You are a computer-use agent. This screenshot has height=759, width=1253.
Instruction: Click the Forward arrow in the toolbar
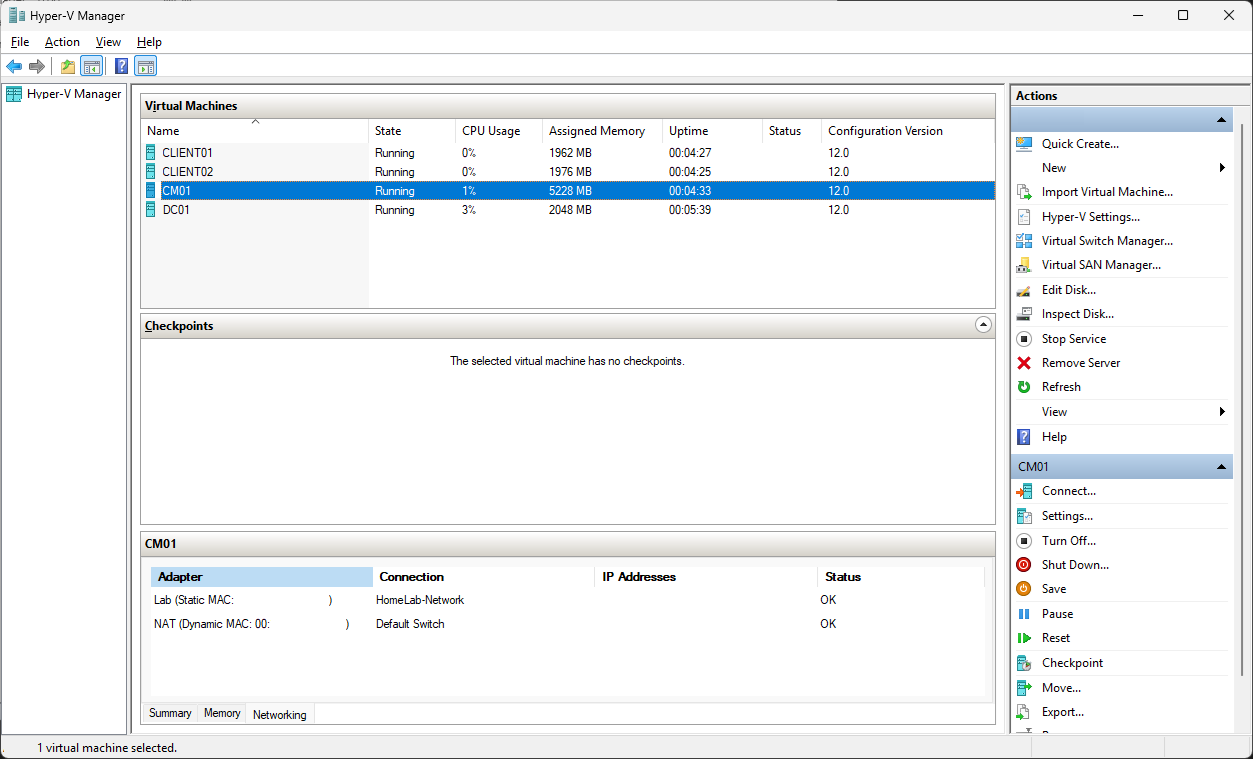(x=37, y=67)
